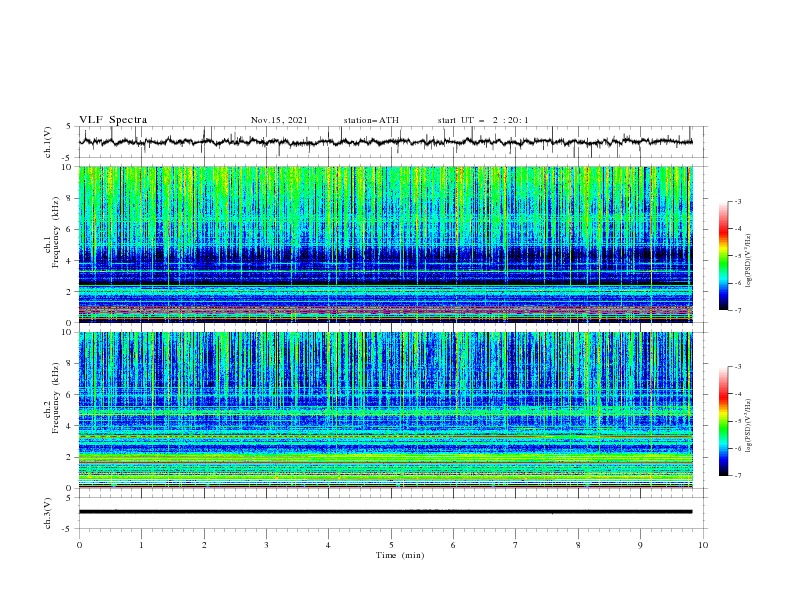Click the "Time (min)" axis title
The image size is (792, 612).
400,555
